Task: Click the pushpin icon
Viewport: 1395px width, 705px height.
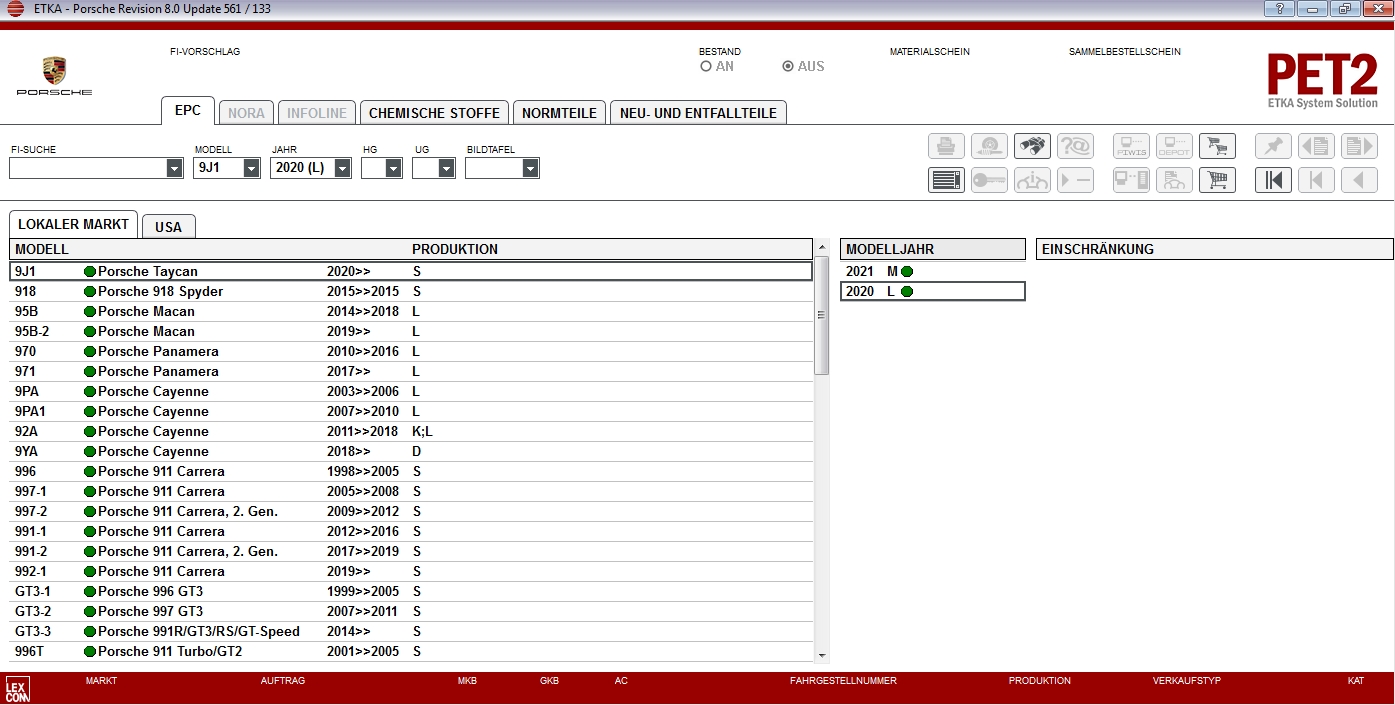Action: [x=1273, y=146]
